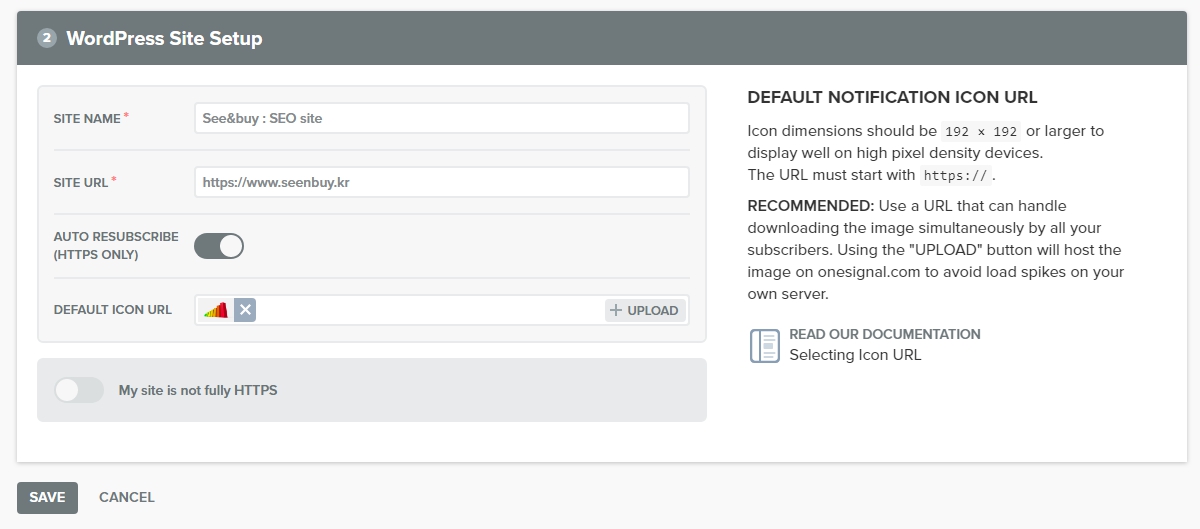Click the default icon thumbnail preview

[x=216, y=310]
